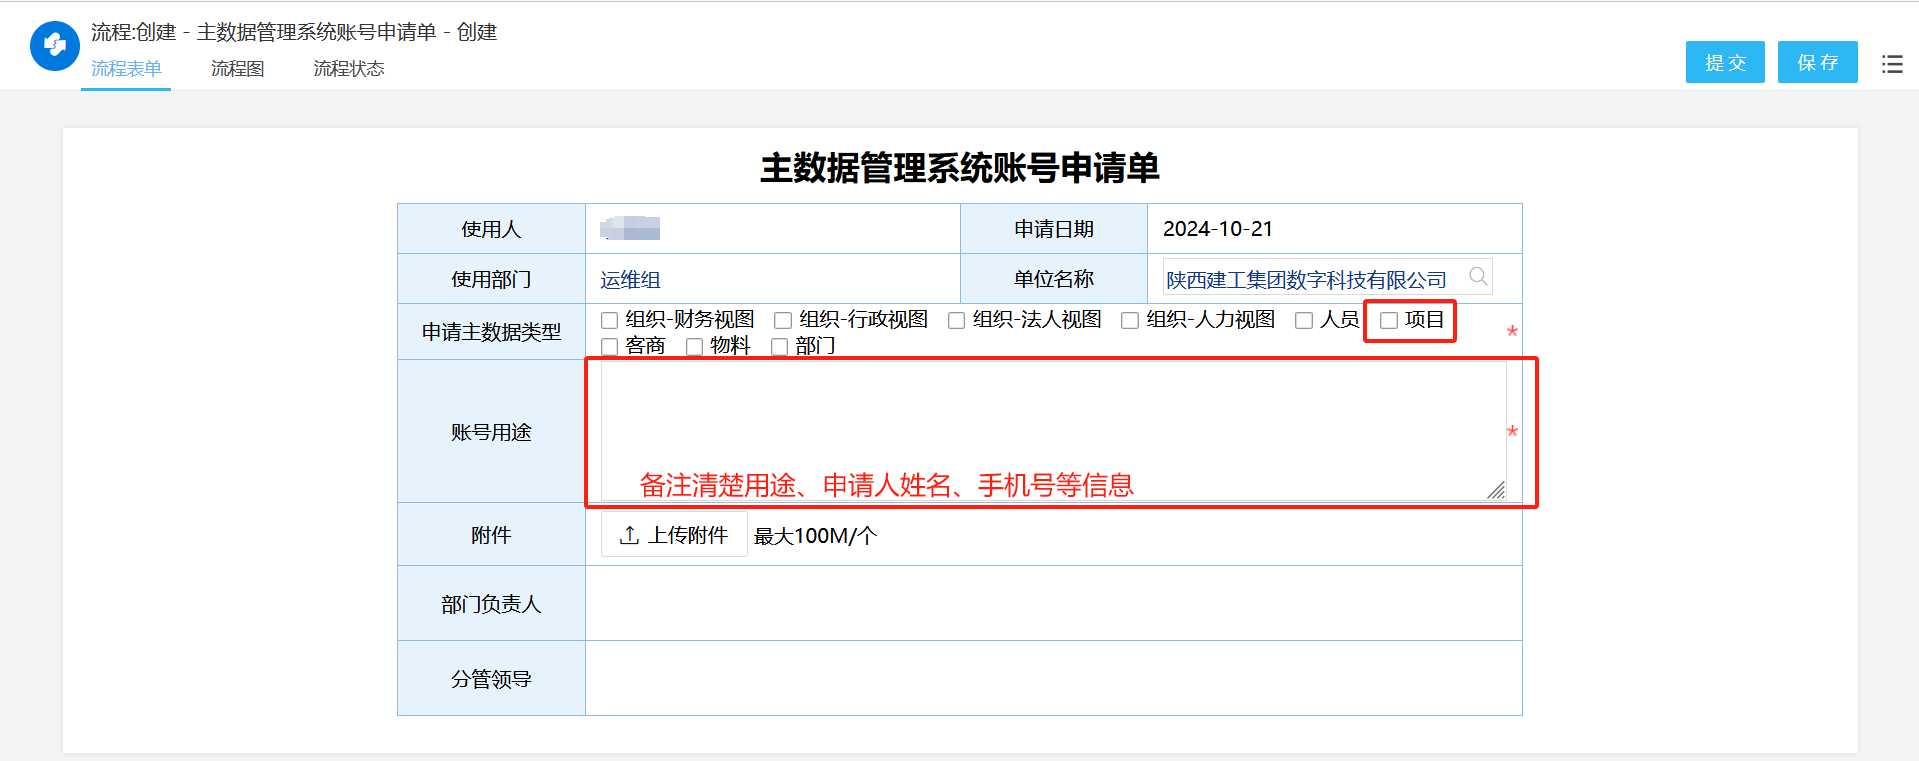Check the 组织-财务视图 checkbox

pyautogui.click(x=609, y=320)
